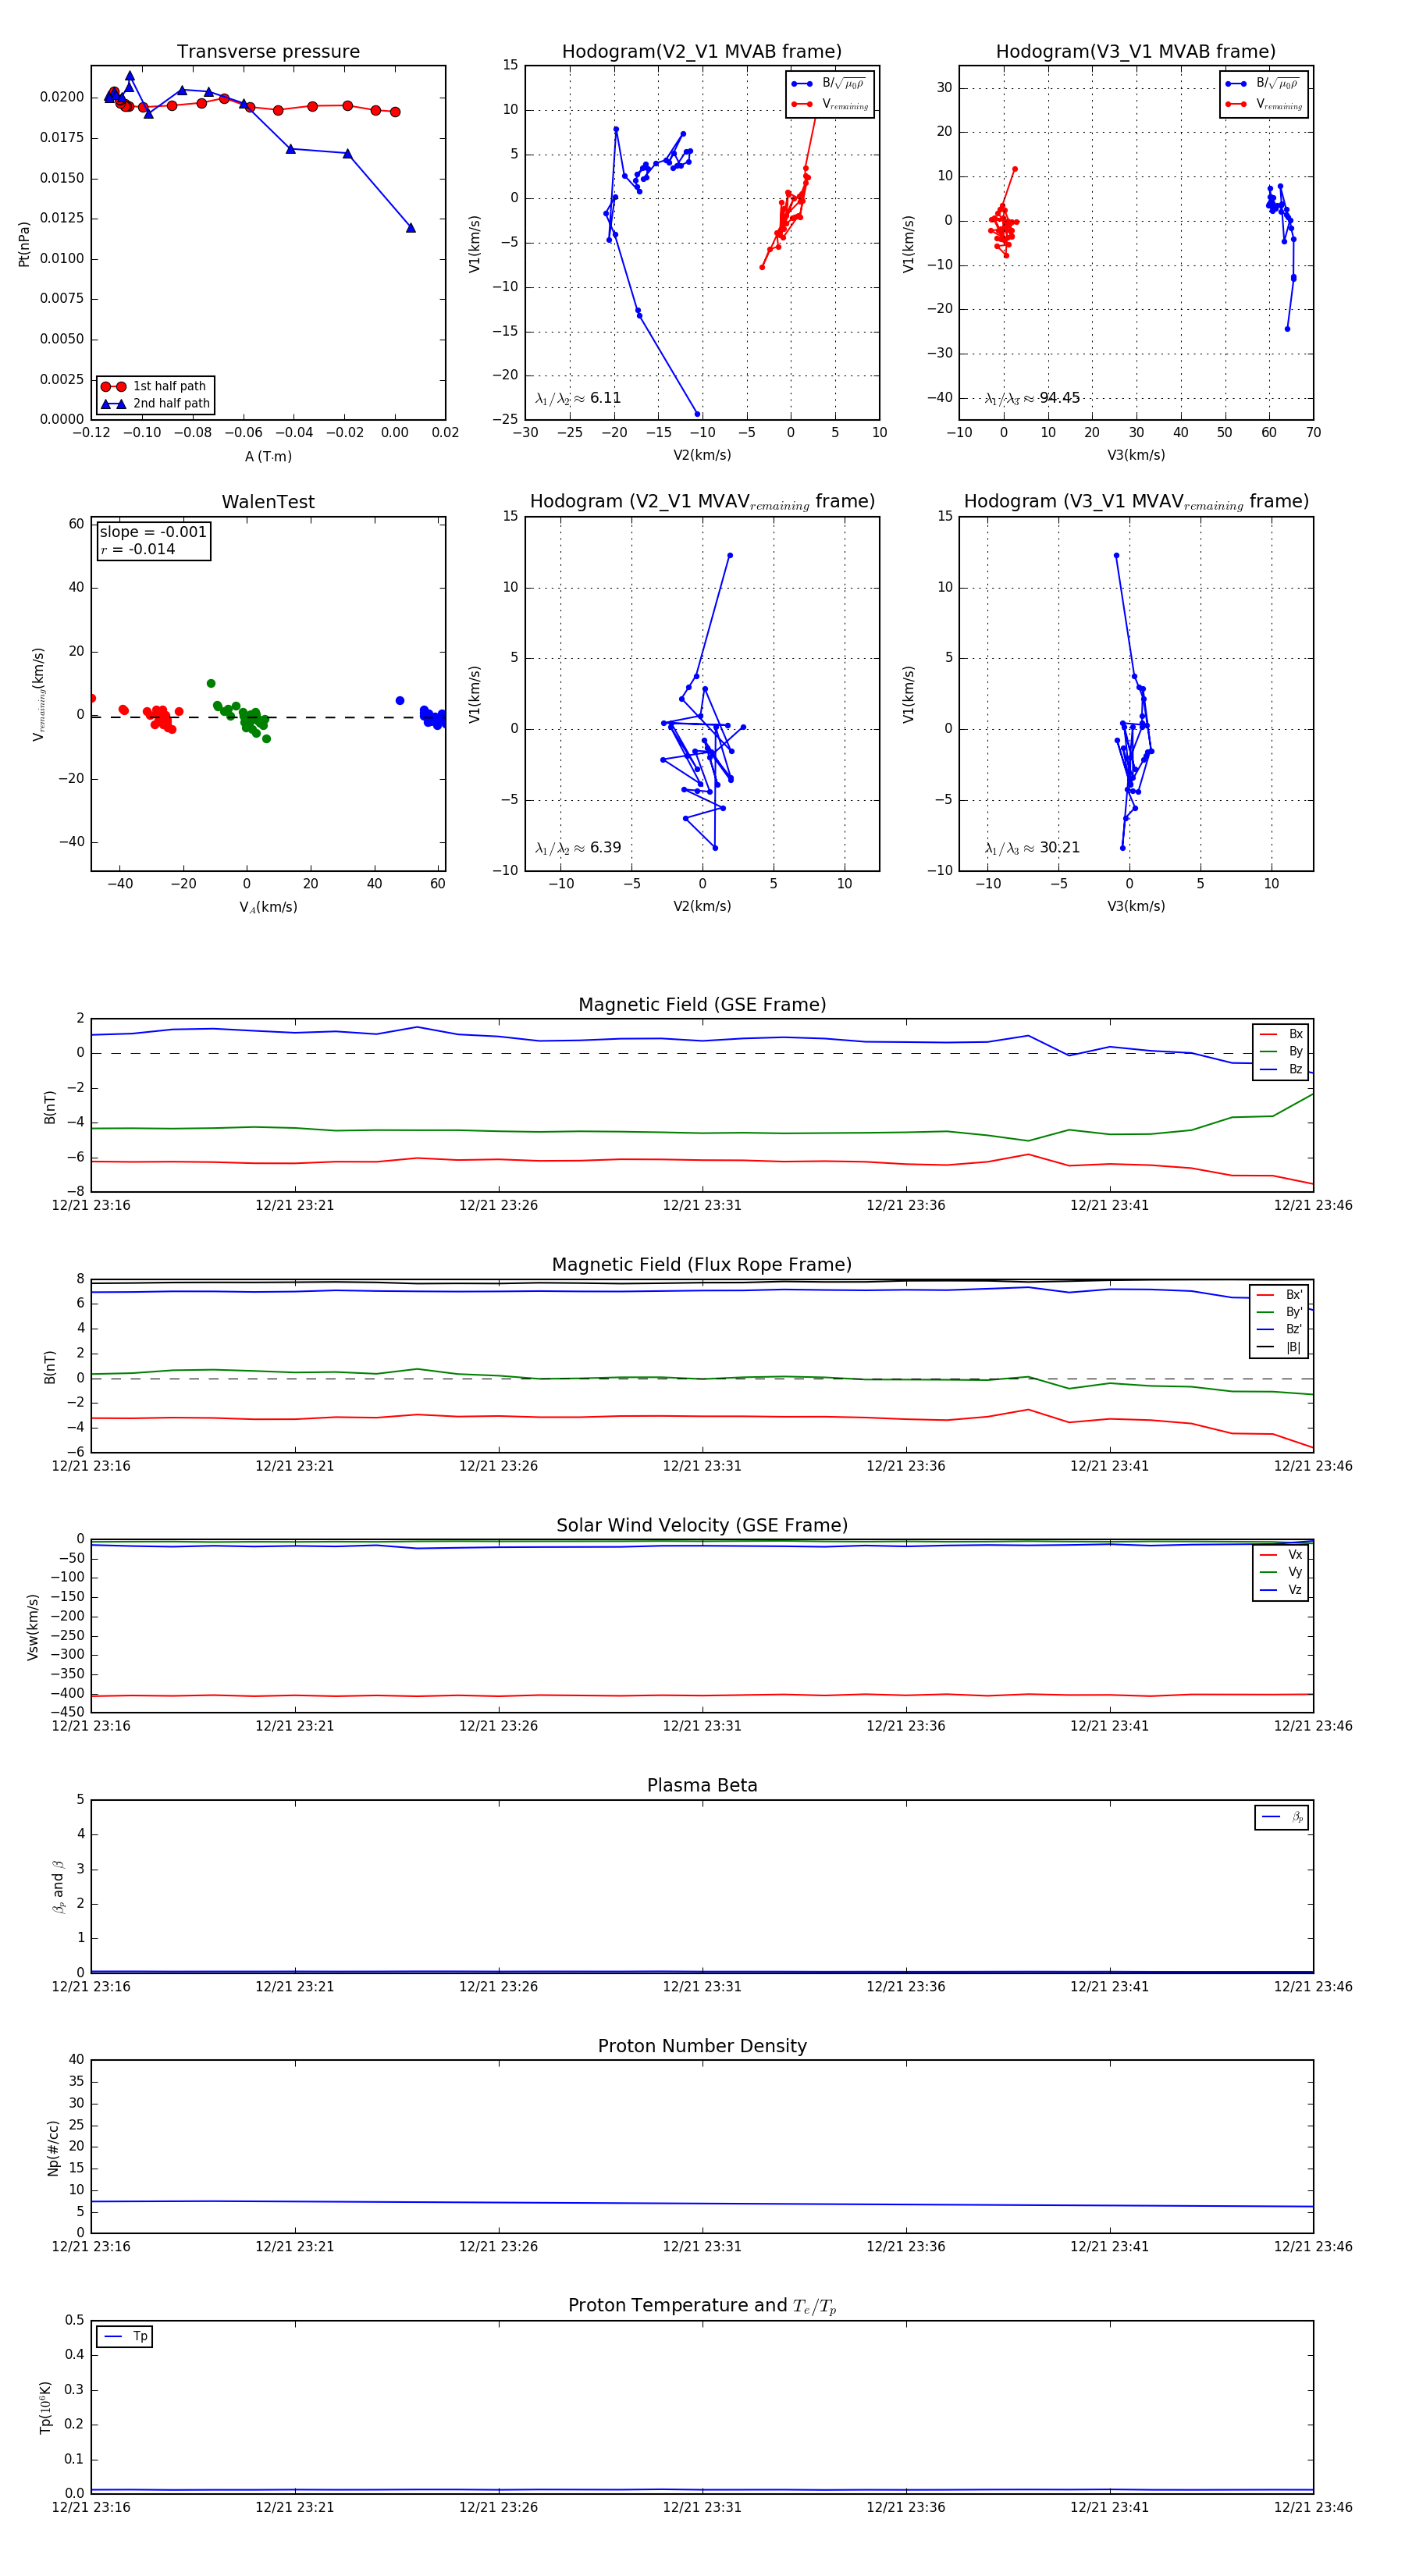Click the 'slope = -0.001' annotation
Viewport: 1405px width, 2576px height.
(153, 532)
